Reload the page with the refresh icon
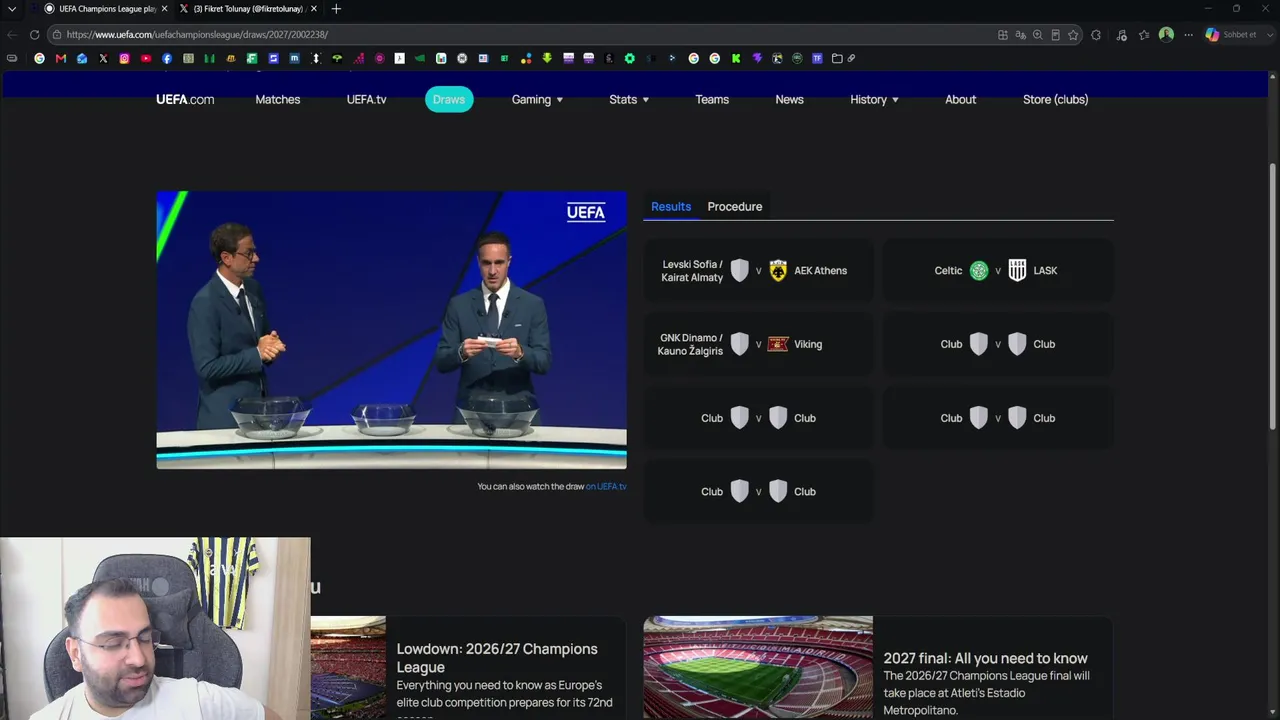 point(34,35)
